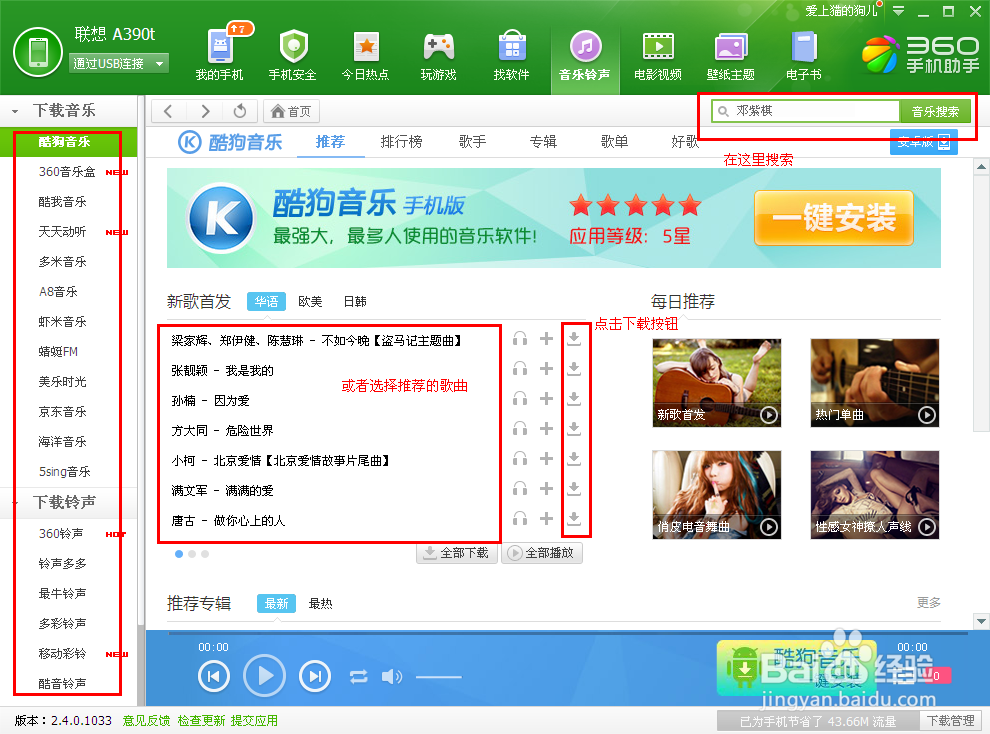Open the 俏皮电音舞曲 playlist thumbnail
This screenshot has width=990, height=734.
pyautogui.click(x=717, y=495)
